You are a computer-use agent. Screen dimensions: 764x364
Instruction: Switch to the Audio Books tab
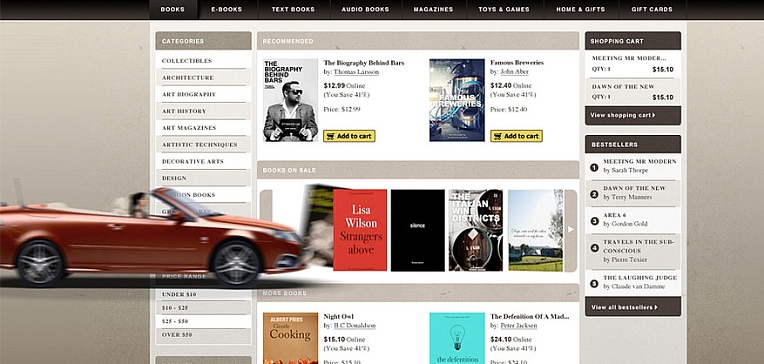coord(365,9)
